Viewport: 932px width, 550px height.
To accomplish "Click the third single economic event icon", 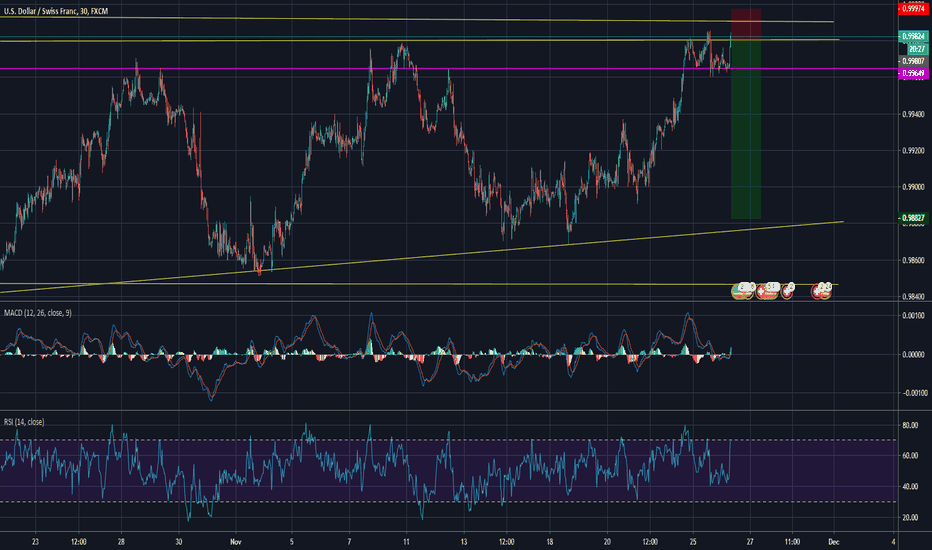I will click(788, 290).
